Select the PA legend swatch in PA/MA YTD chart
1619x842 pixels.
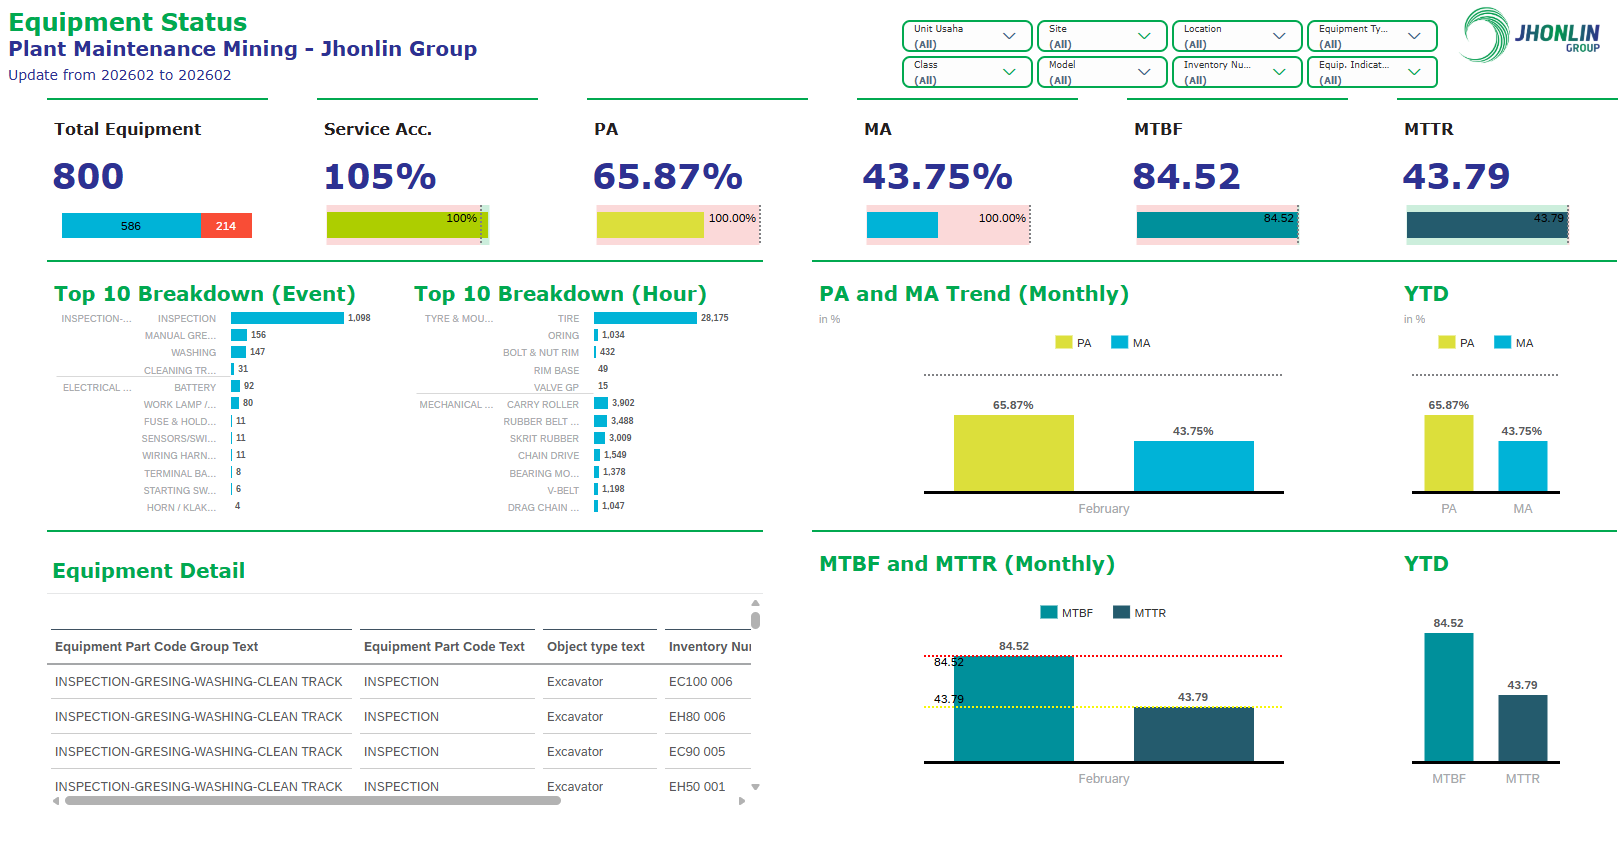(1447, 342)
